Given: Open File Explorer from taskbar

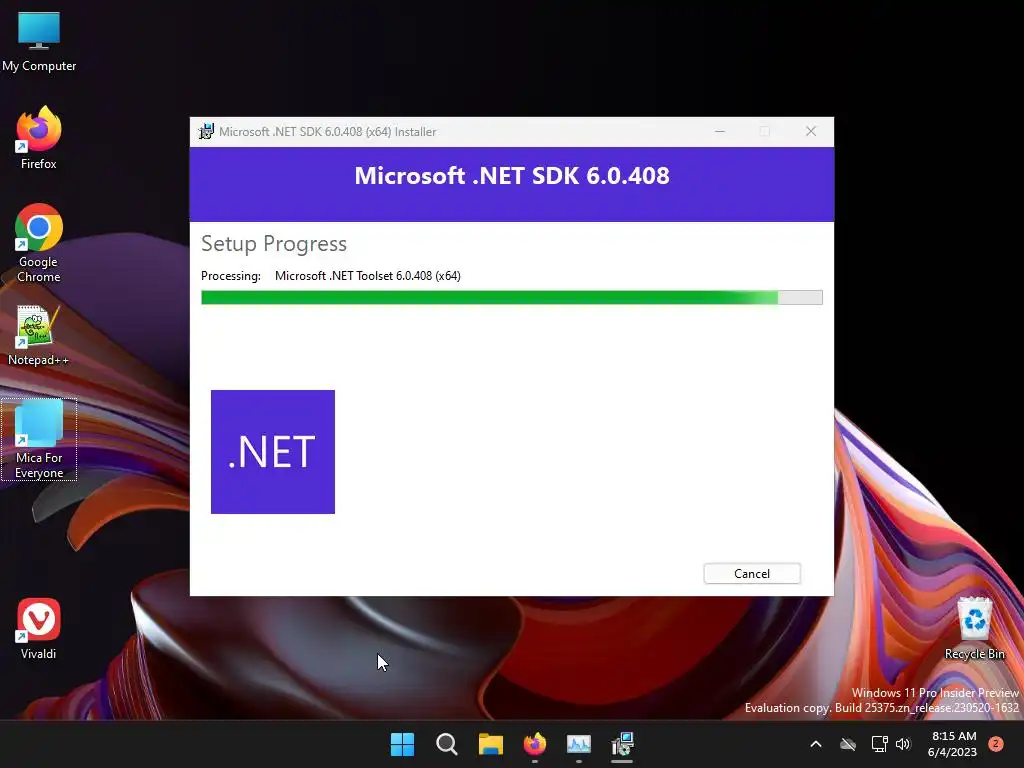Looking at the screenshot, I should coord(490,744).
